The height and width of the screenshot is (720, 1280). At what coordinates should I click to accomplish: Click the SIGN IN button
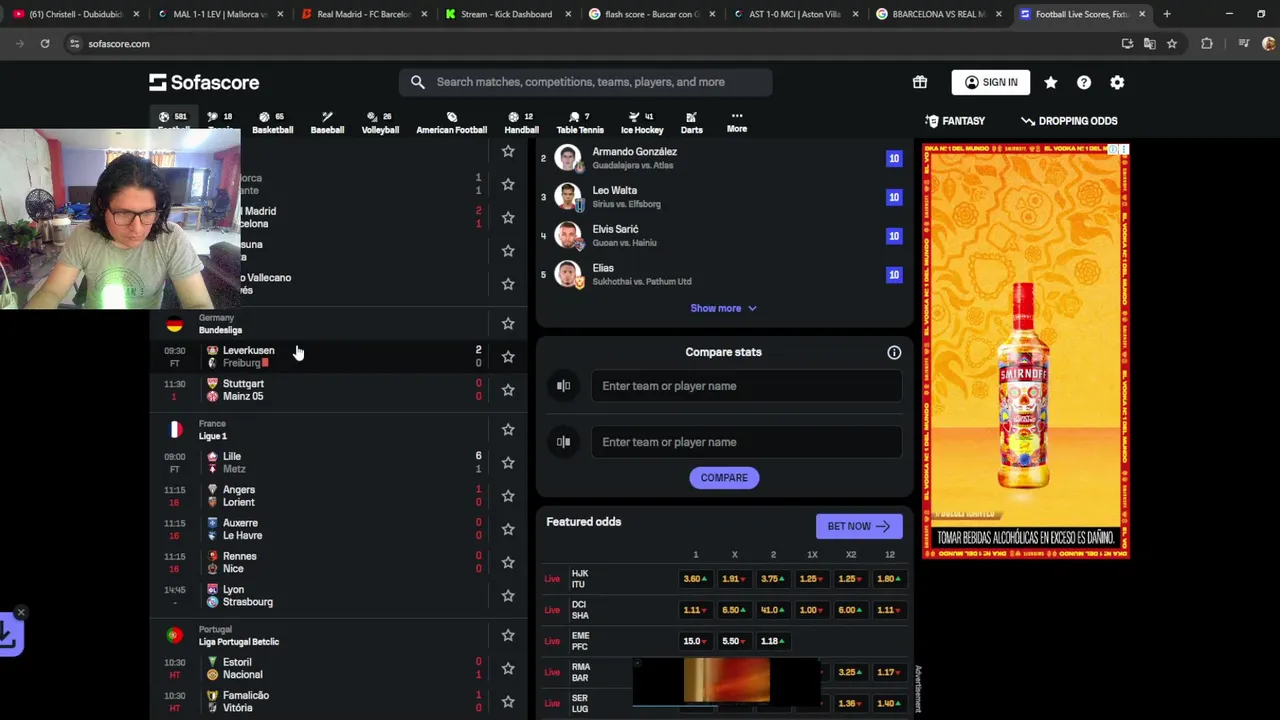coord(991,82)
